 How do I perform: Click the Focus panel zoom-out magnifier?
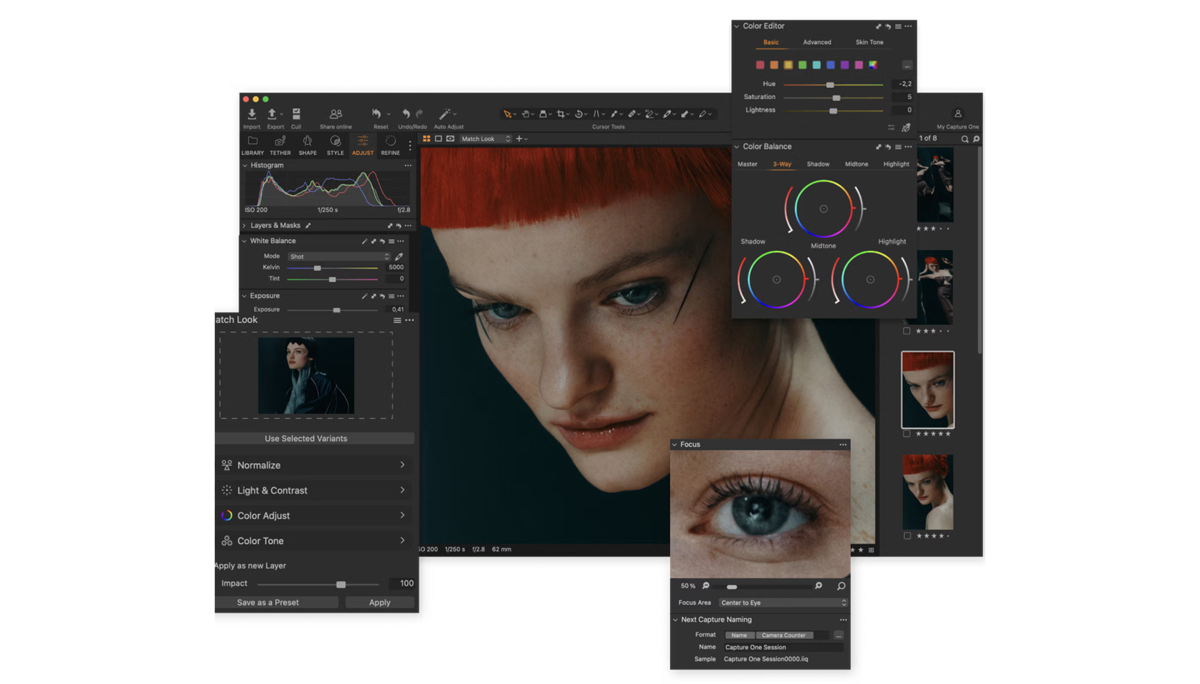coord(706,586)
